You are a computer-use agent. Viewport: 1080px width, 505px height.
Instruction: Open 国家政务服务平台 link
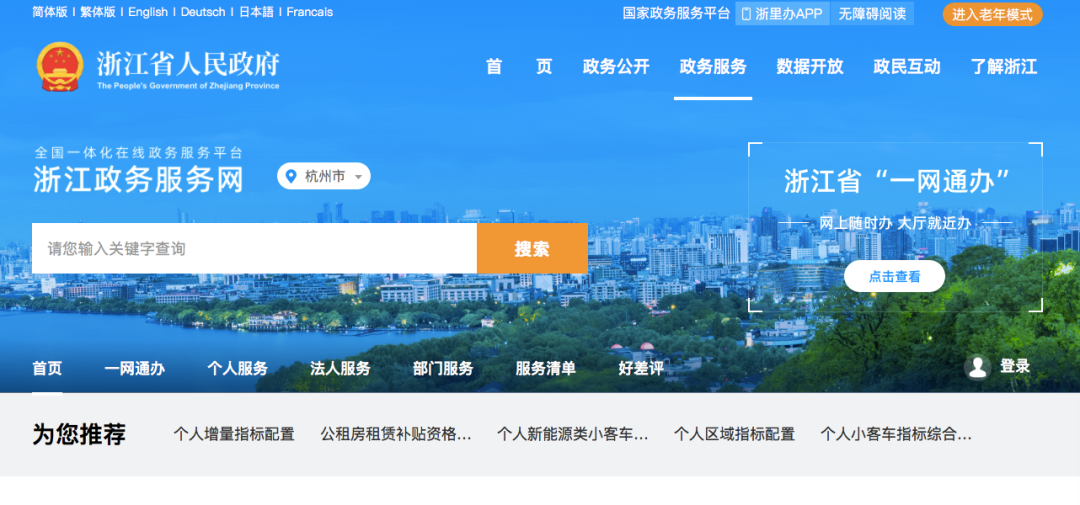676,14
